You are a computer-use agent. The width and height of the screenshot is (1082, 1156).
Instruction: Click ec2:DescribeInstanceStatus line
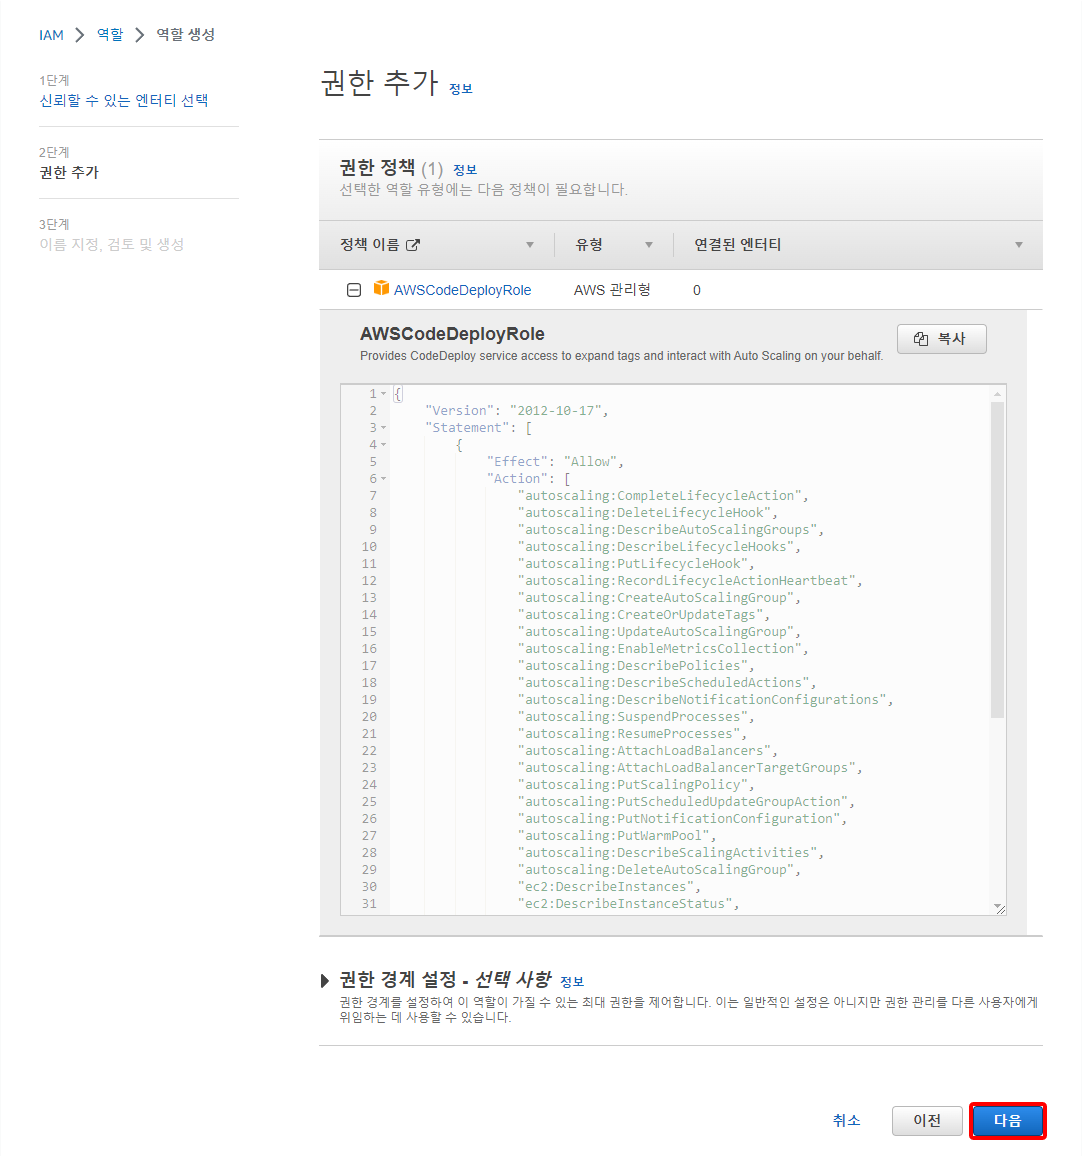click(628, 903)
